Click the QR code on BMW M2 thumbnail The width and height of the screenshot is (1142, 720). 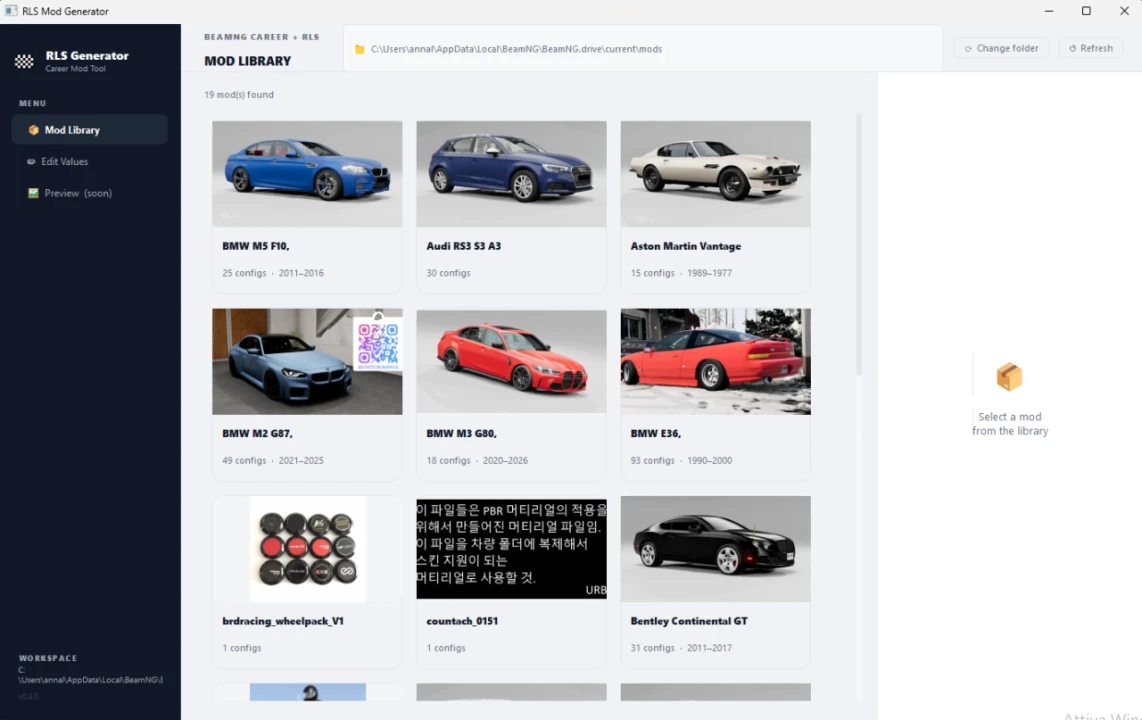coord(378,344)
